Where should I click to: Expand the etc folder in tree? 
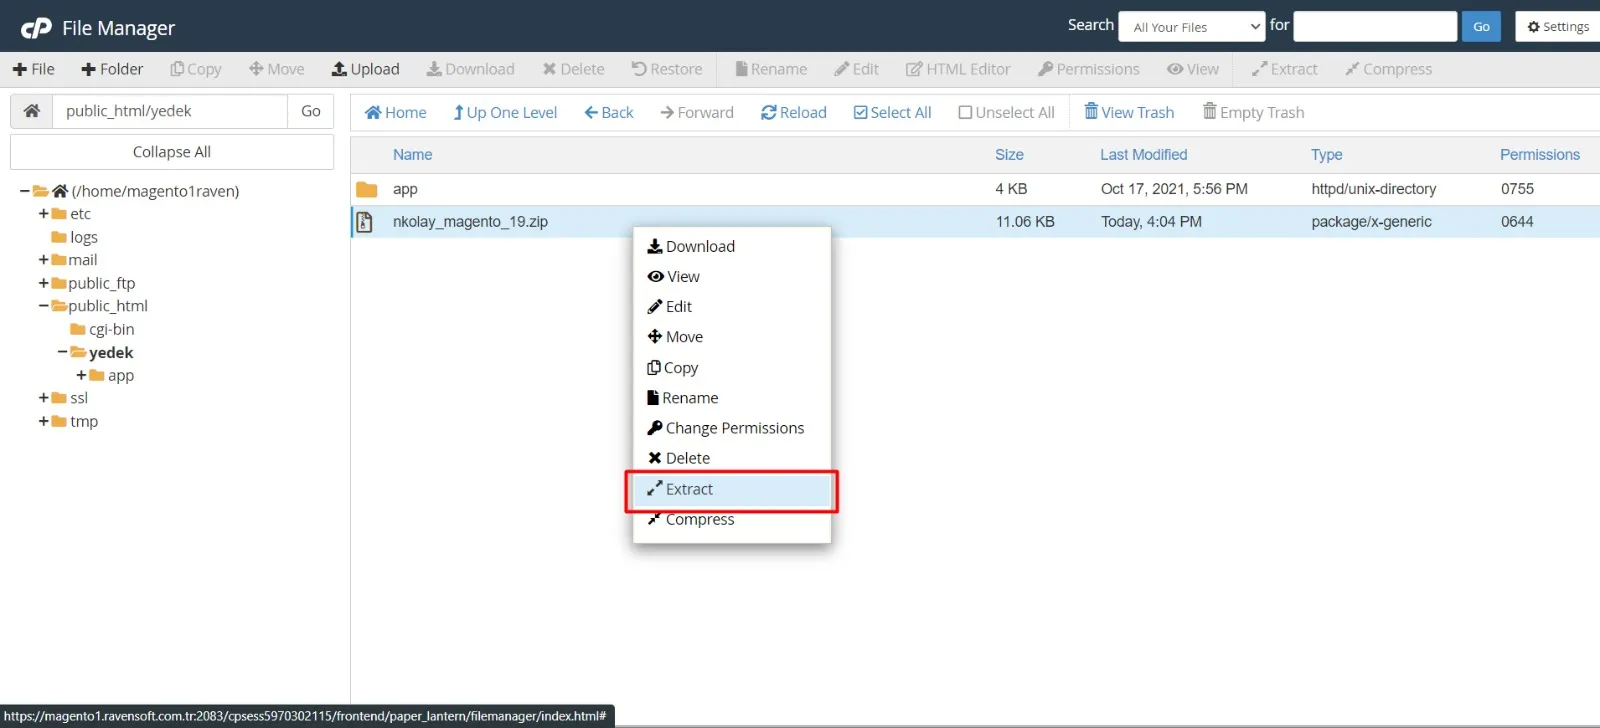pos(44,214)
